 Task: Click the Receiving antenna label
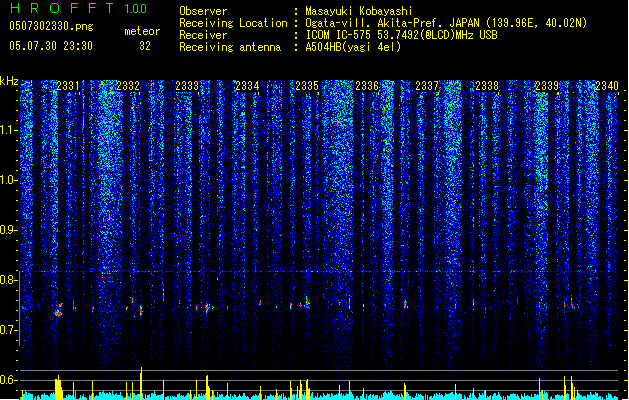coord(230,47)
